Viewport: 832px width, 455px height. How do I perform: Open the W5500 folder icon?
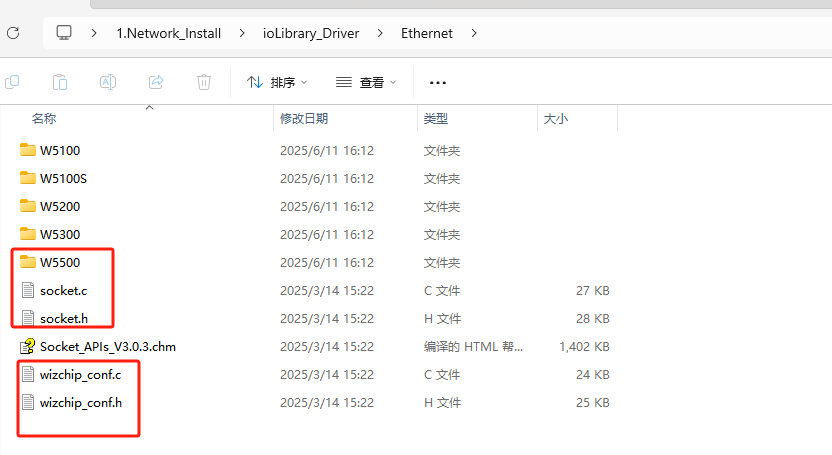28,262
